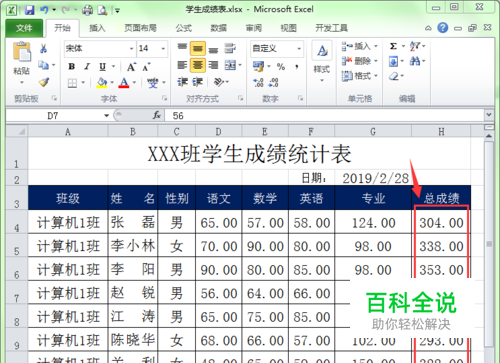Open the File tab

24,28
